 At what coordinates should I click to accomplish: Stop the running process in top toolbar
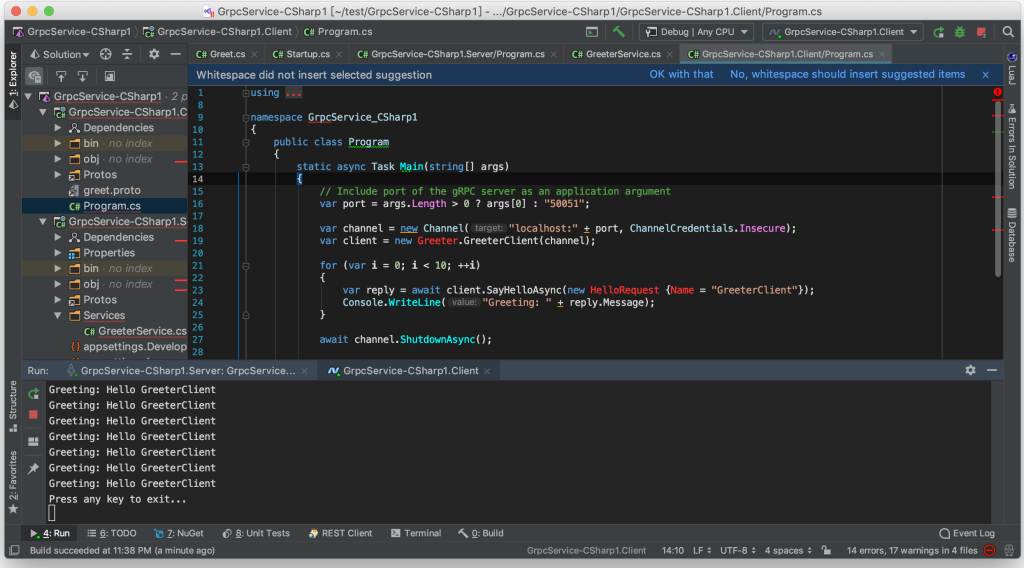[981, 32]
